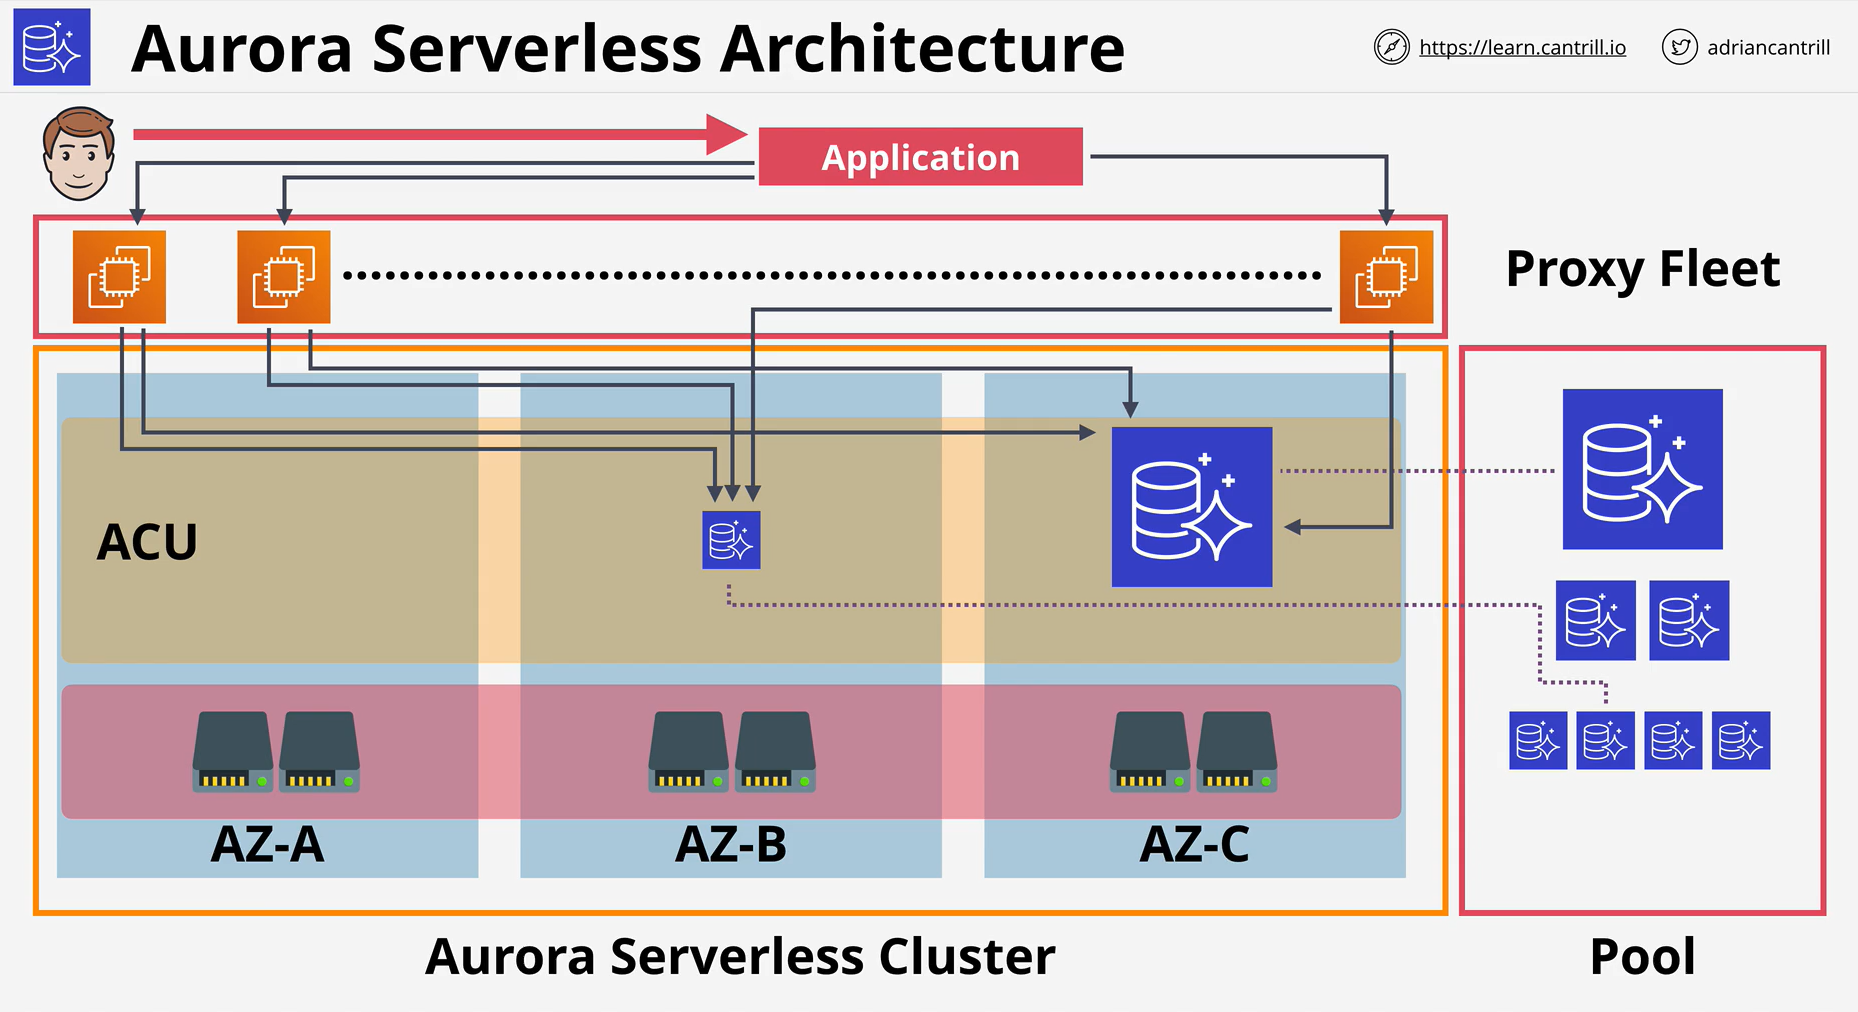This screenshot has height=1012, width=1858.
Task: Select the left storage drive in AZ-A
Action: 233,752
